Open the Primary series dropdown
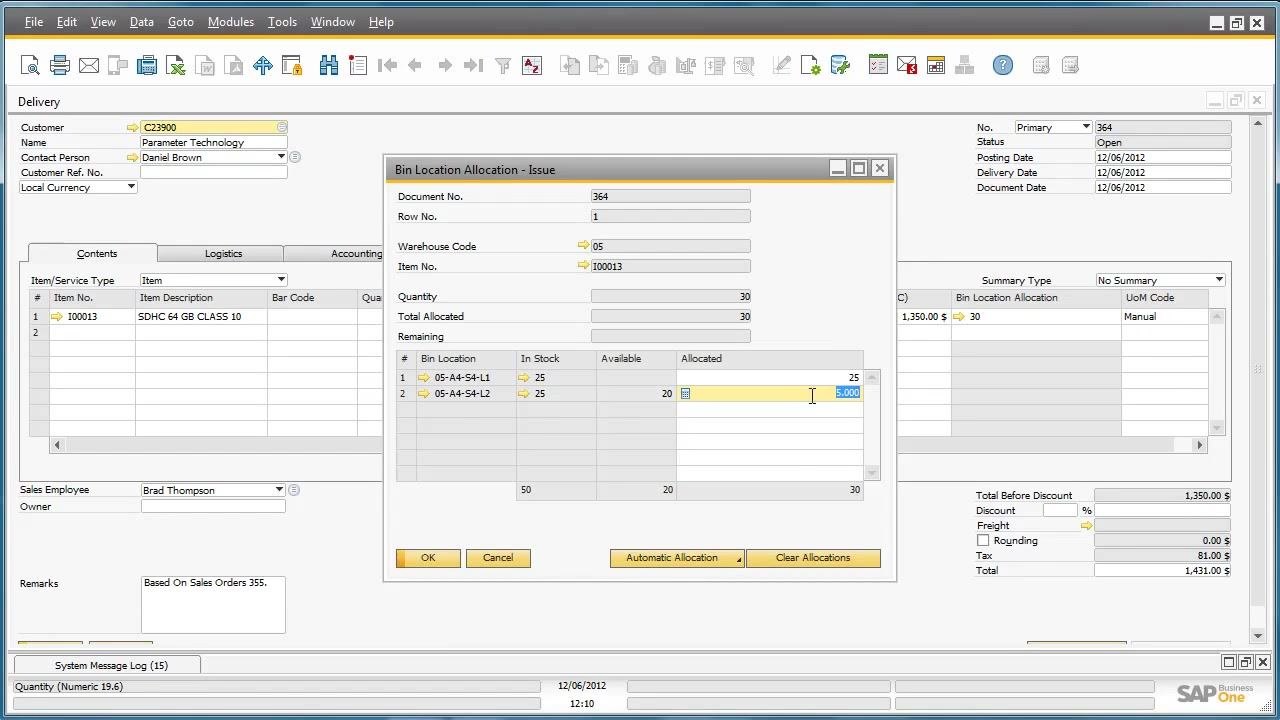This screenshot has height=720, width=1280. [x=1086, y=127]
